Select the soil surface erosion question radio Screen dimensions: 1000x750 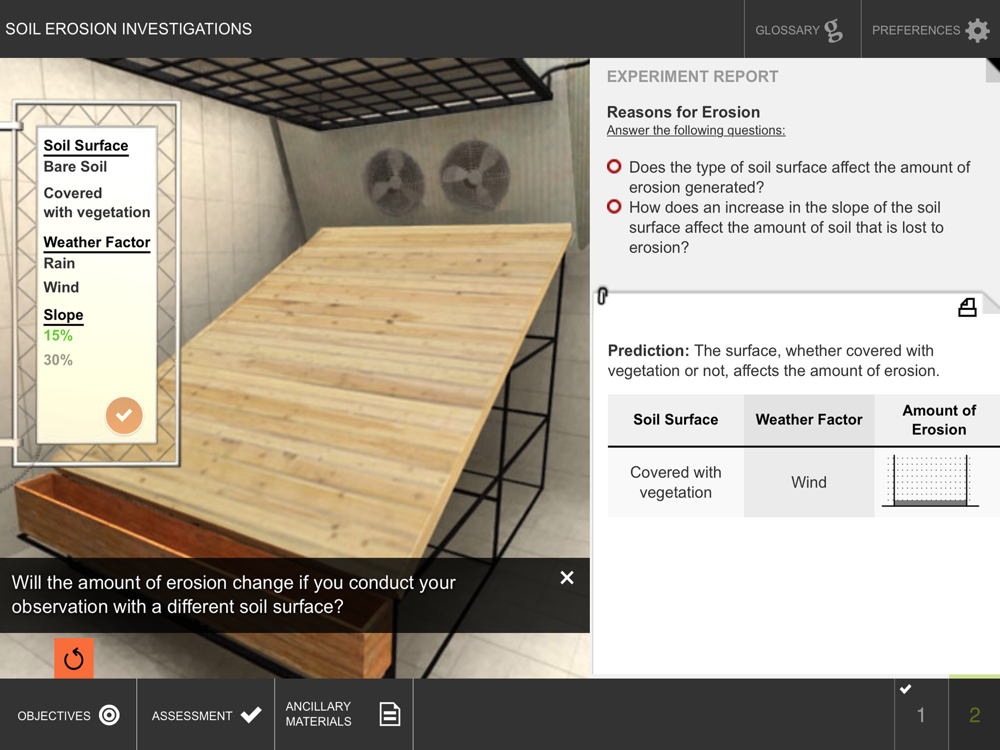[614, 166]
